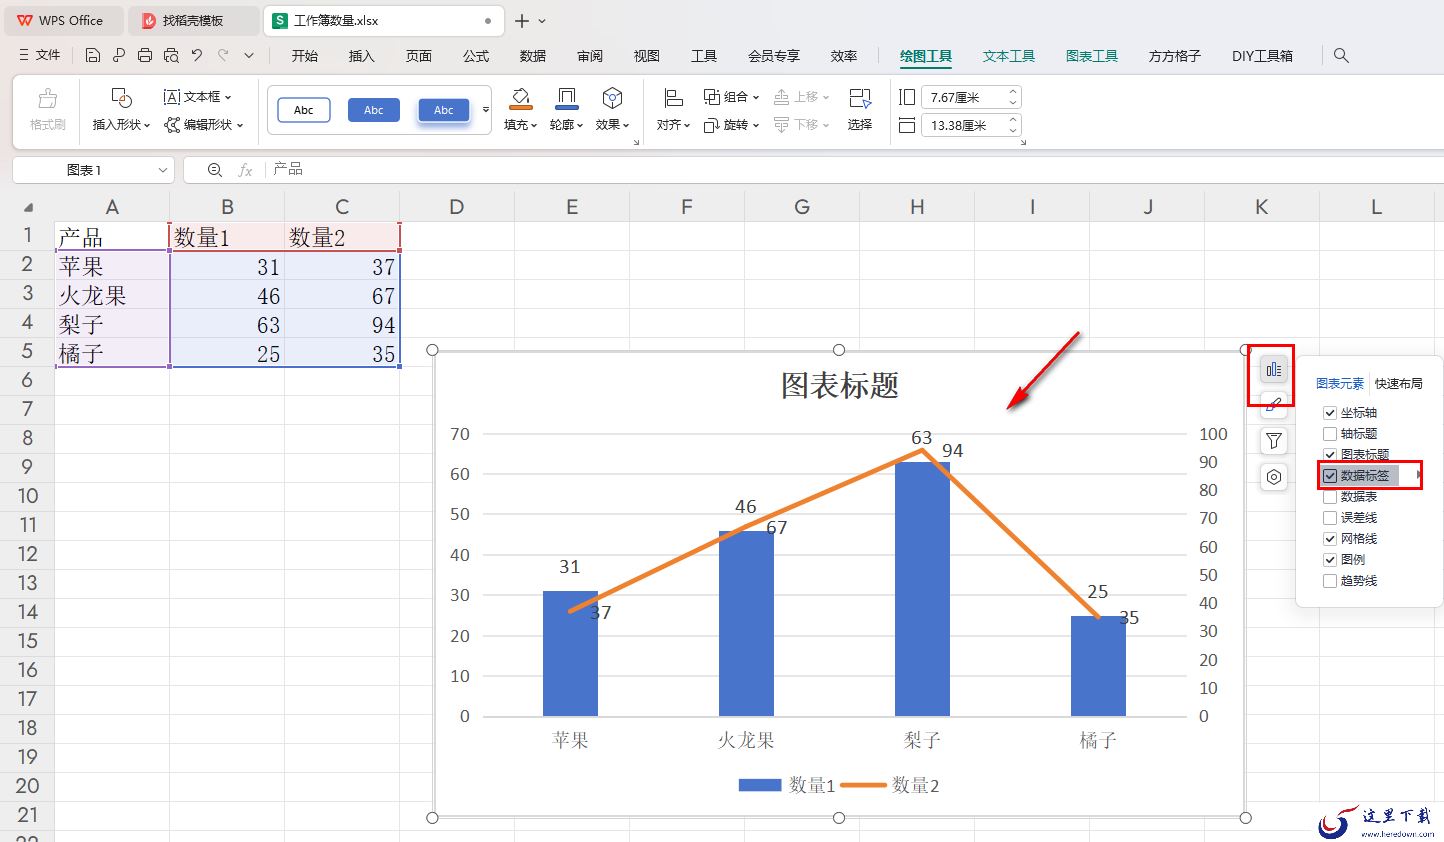Expand quick access toolbar more arrow

tap(249, 55)
